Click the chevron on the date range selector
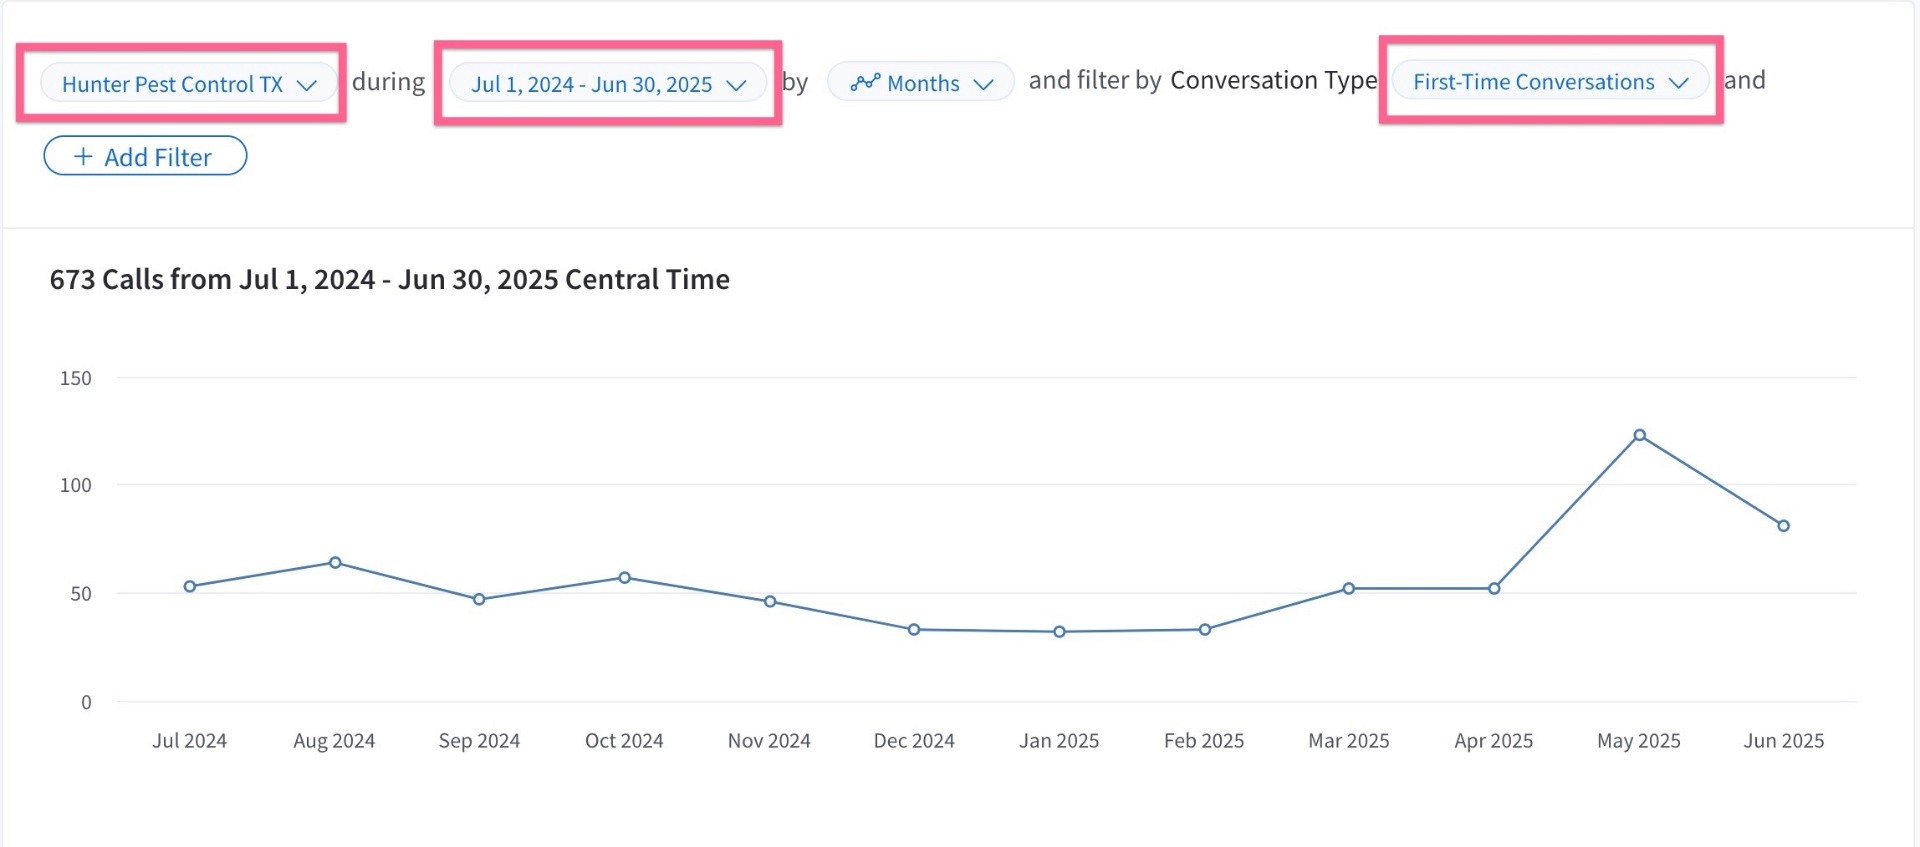Viewport: 1920px width, 847px height. [x=737, y=85]
